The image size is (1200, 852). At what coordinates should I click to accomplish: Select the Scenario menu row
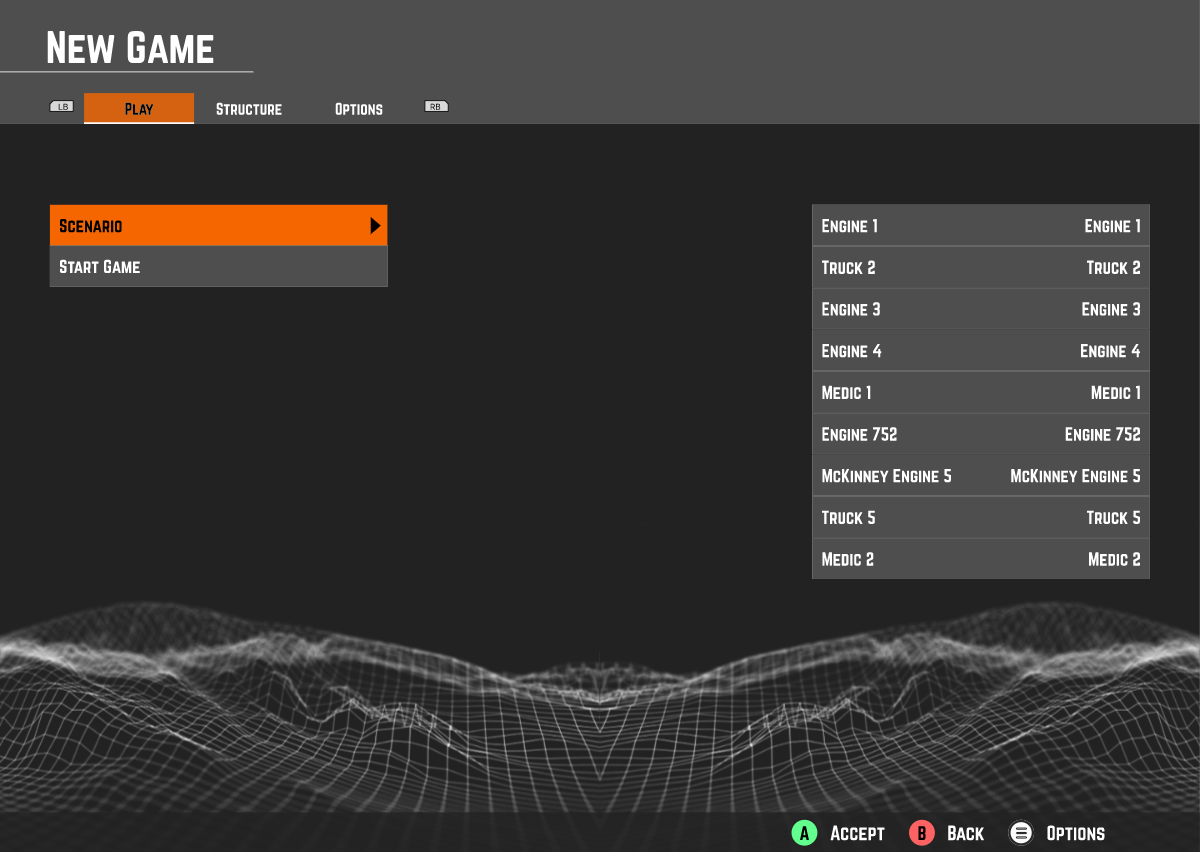point(218,226)
